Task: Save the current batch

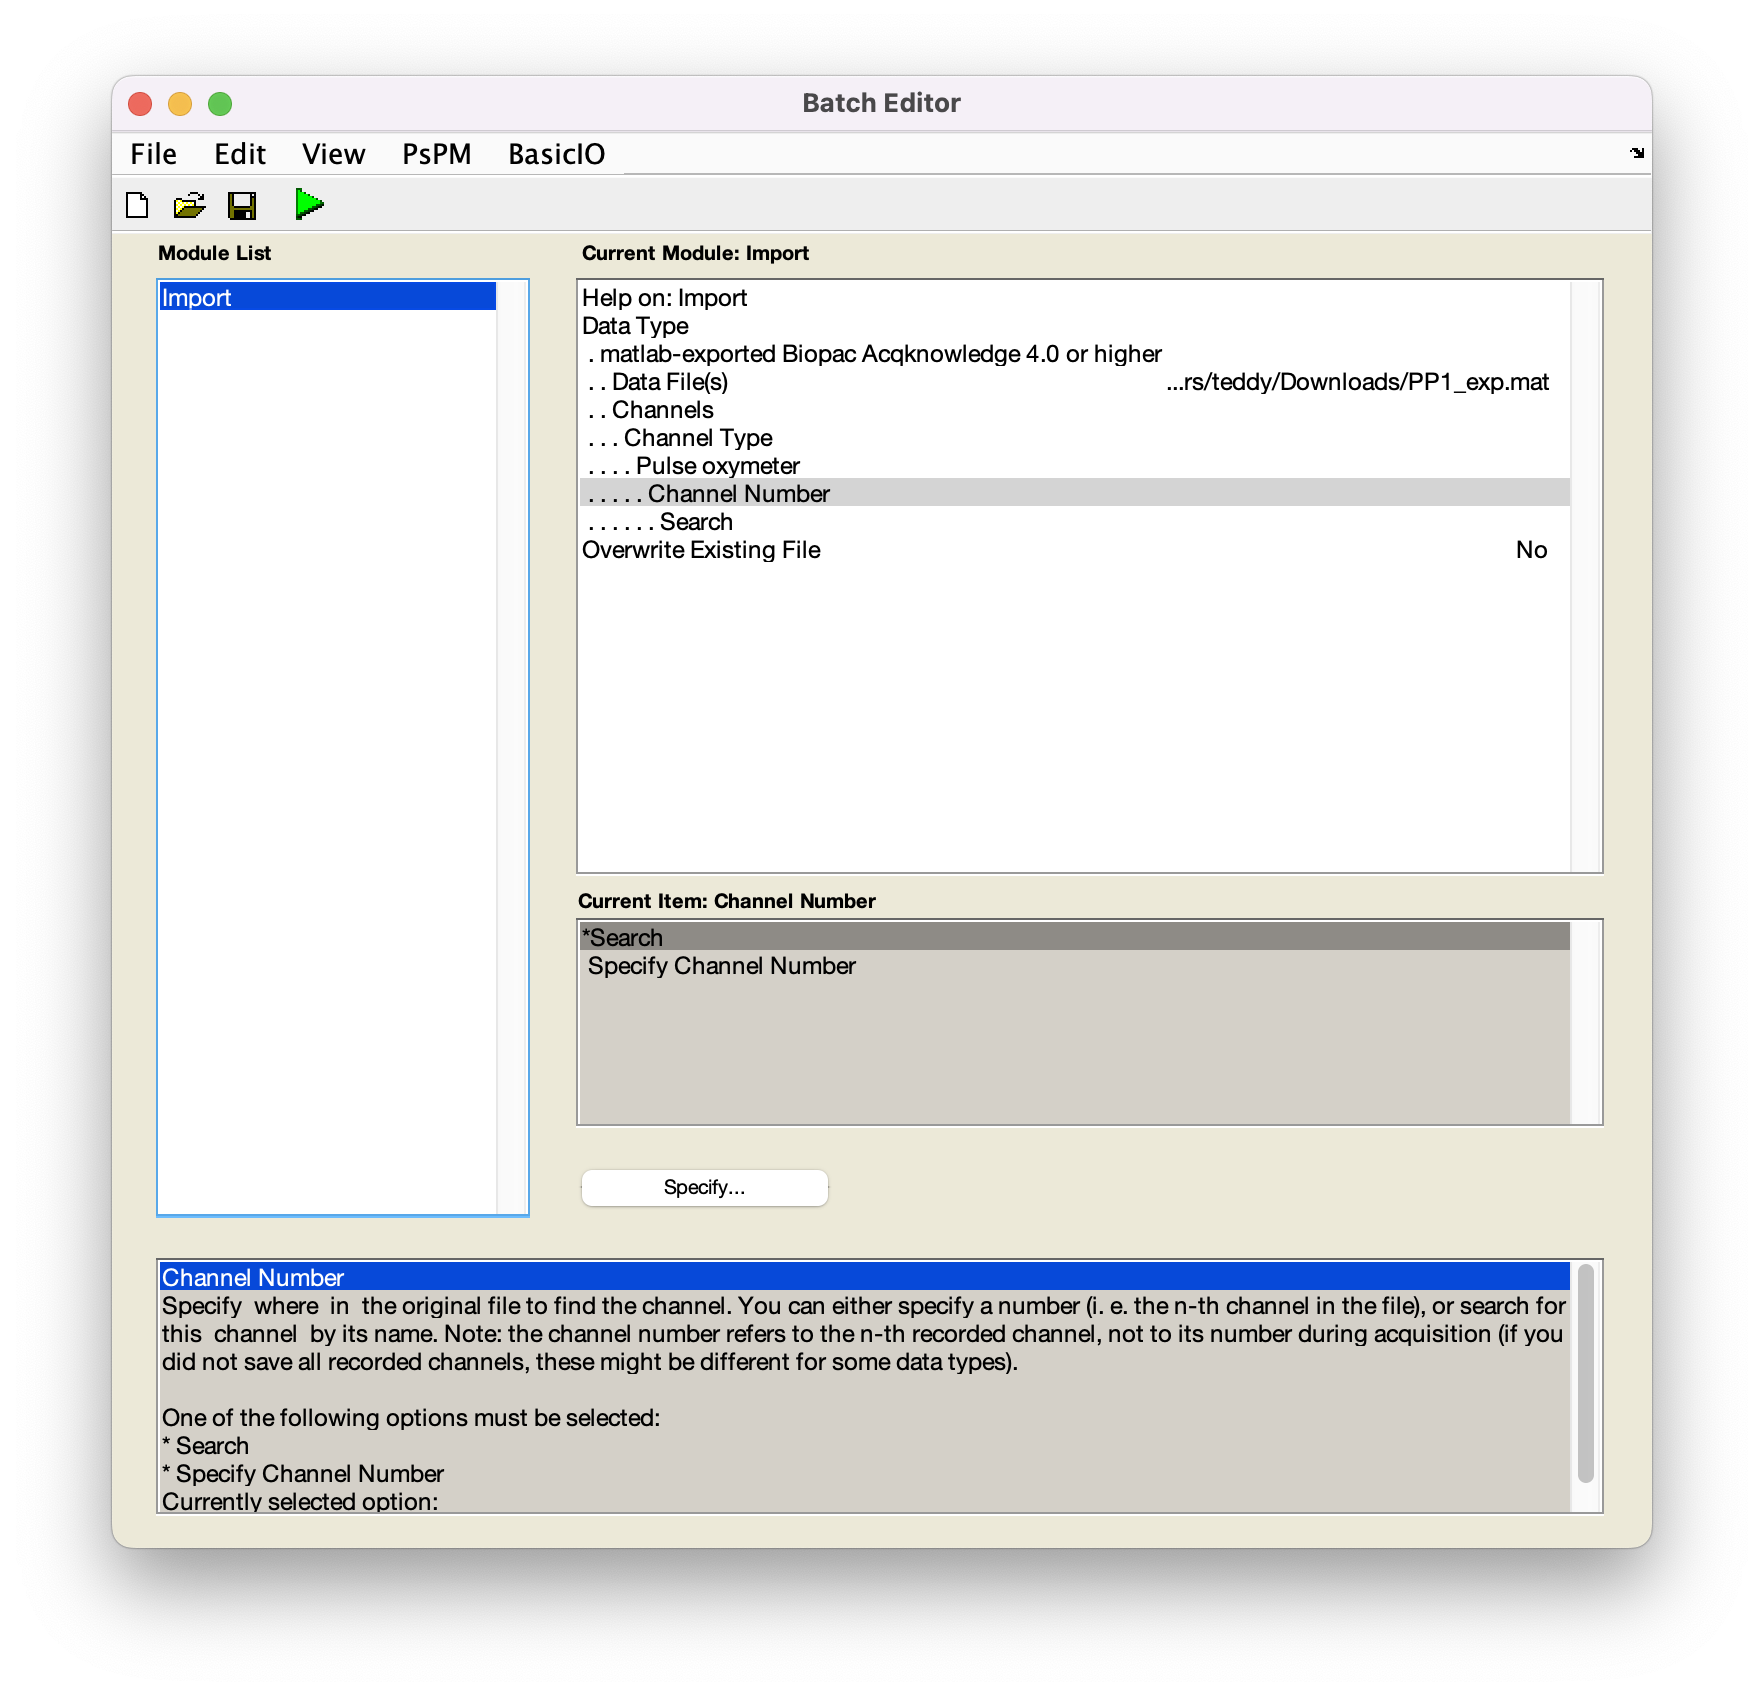Action: coord(243,203)
